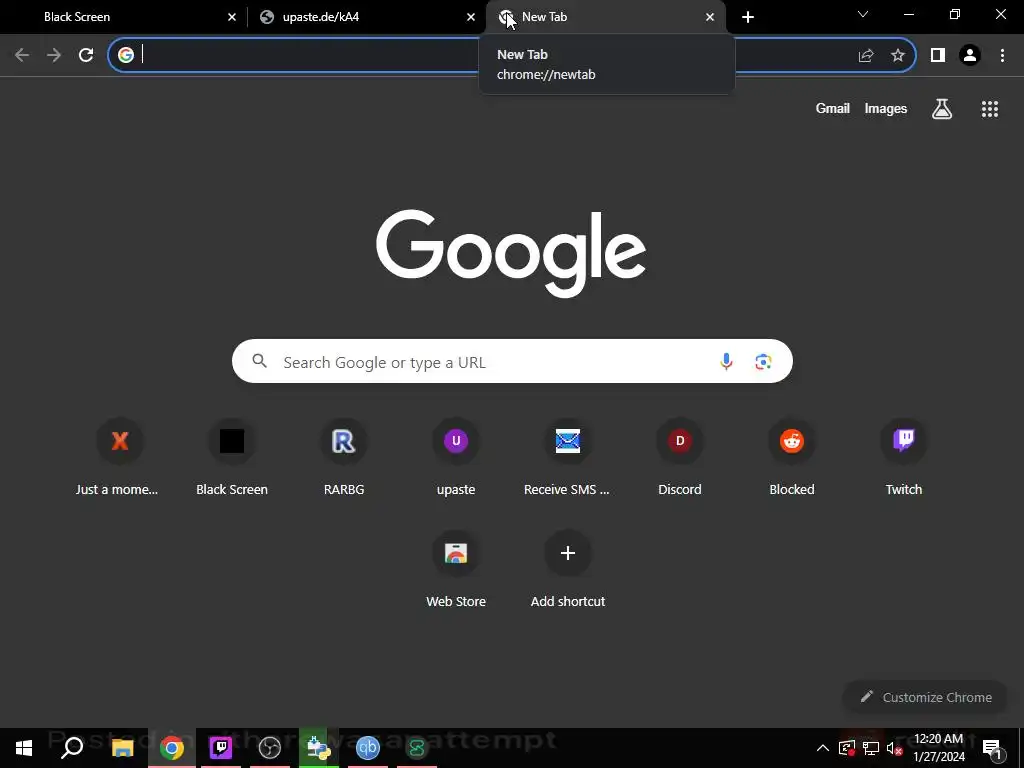Show hidden system tray icons
This screenshot has height=768, width=1024.
823,748
